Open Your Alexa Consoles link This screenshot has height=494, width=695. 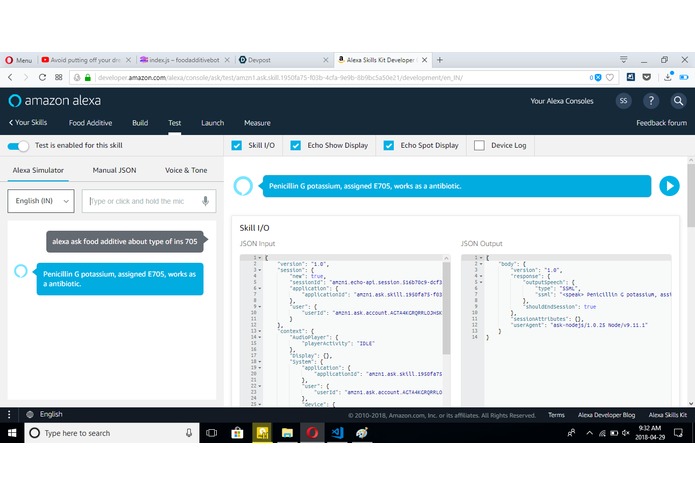tap(562, 101)
